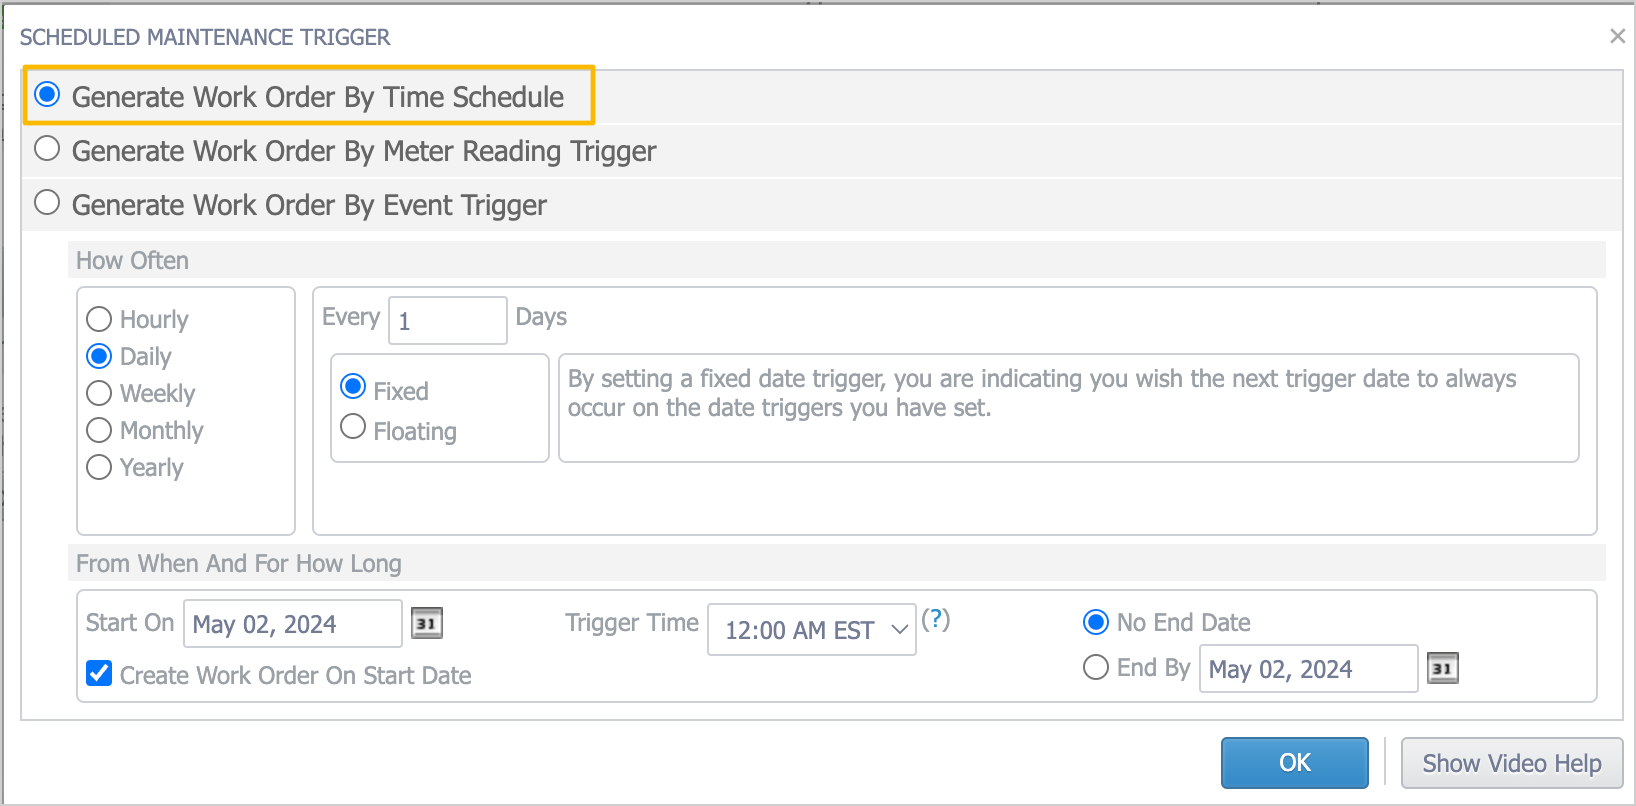Screen dimensions: 1636x806
Task: Open the End By calendar picker icon
Action: (x=1442, y=668)
